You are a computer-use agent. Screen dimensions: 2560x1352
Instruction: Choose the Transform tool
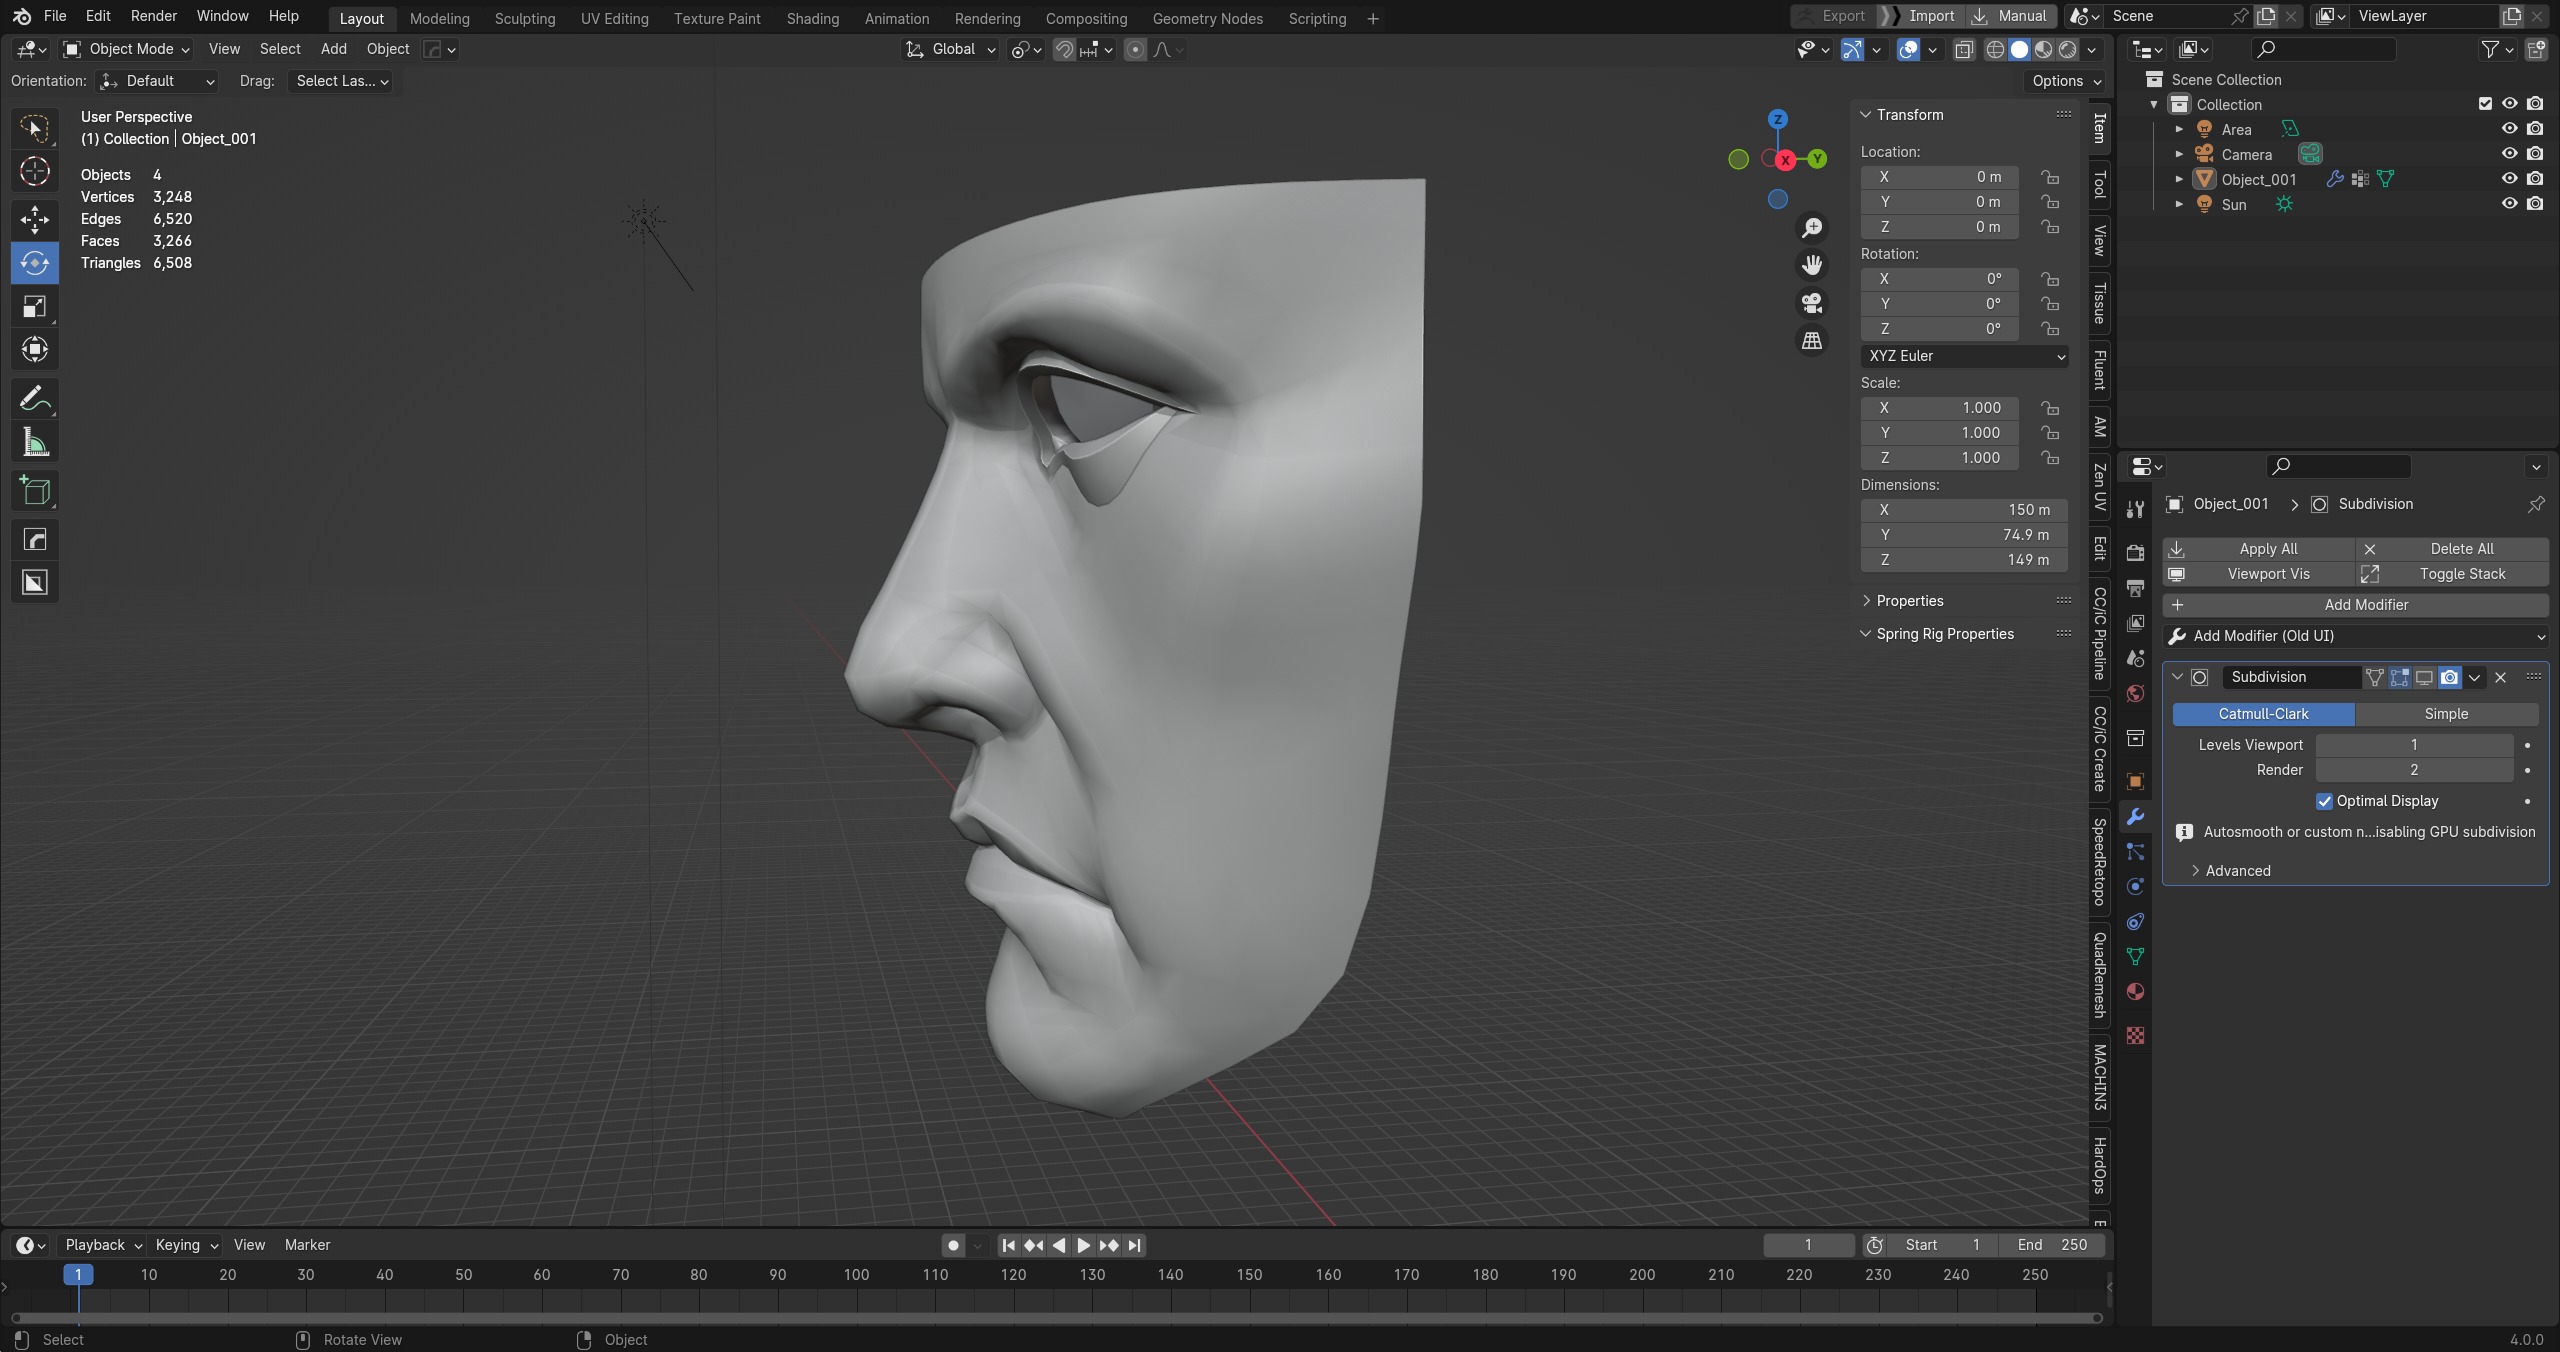(x=35, y=349)
